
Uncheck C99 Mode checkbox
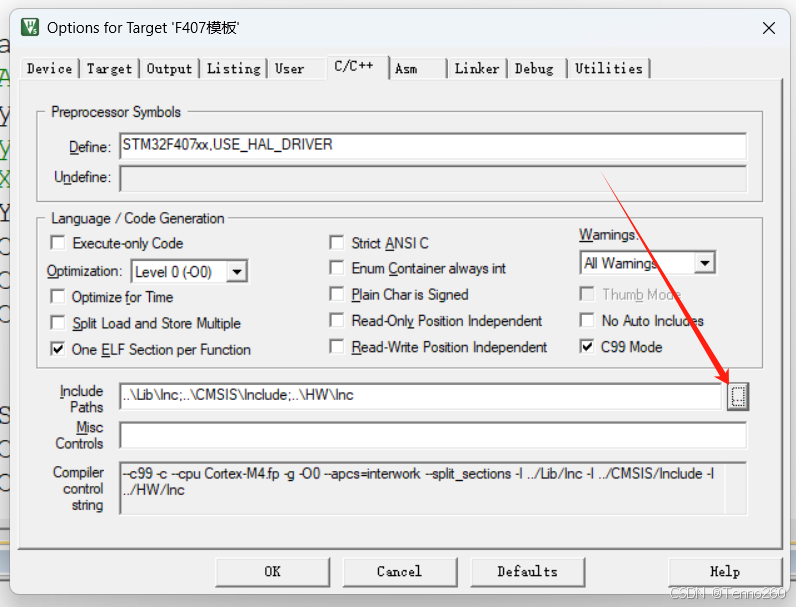(x=587, y=347)
